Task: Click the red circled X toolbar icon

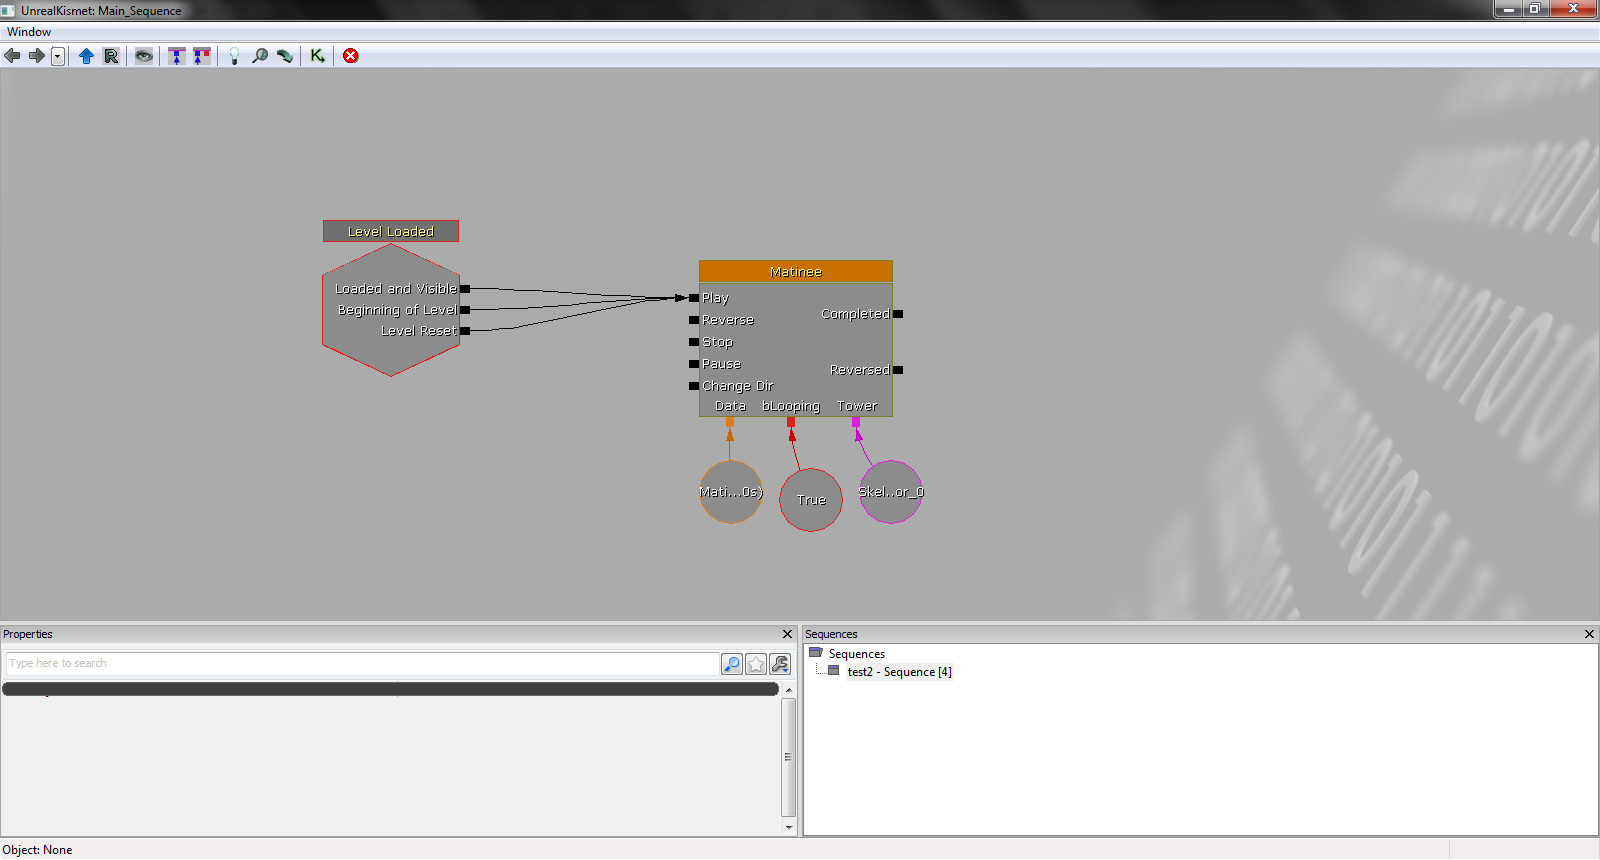Action: (x=351, y=56)
